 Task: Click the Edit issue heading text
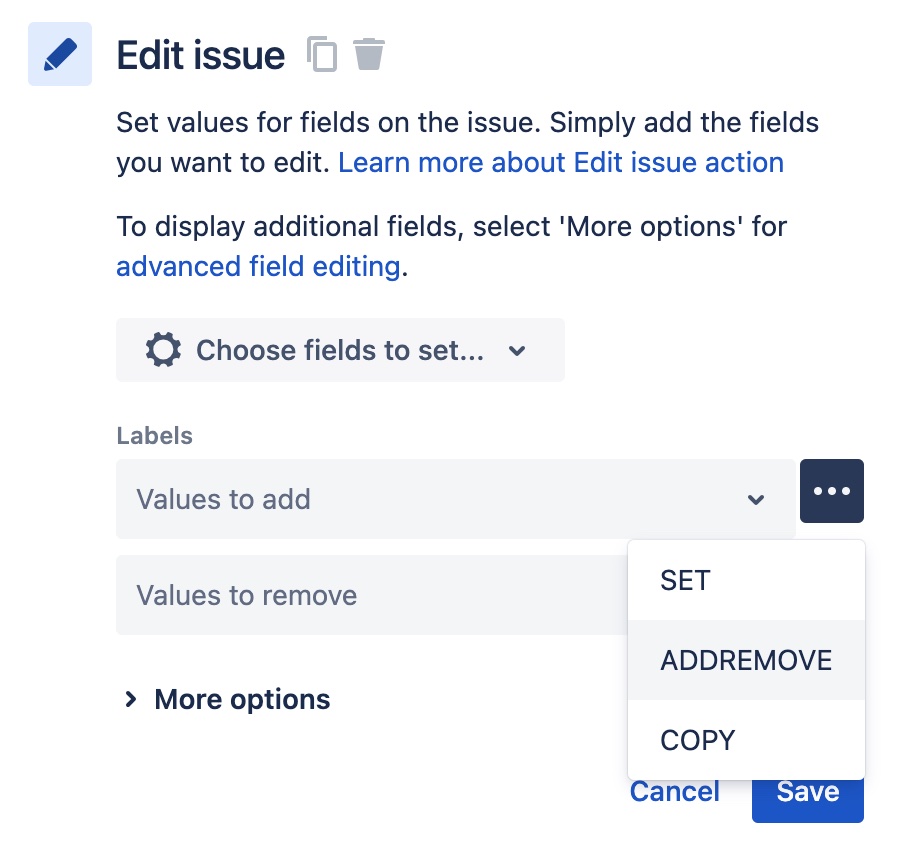[x=200, y=55]
